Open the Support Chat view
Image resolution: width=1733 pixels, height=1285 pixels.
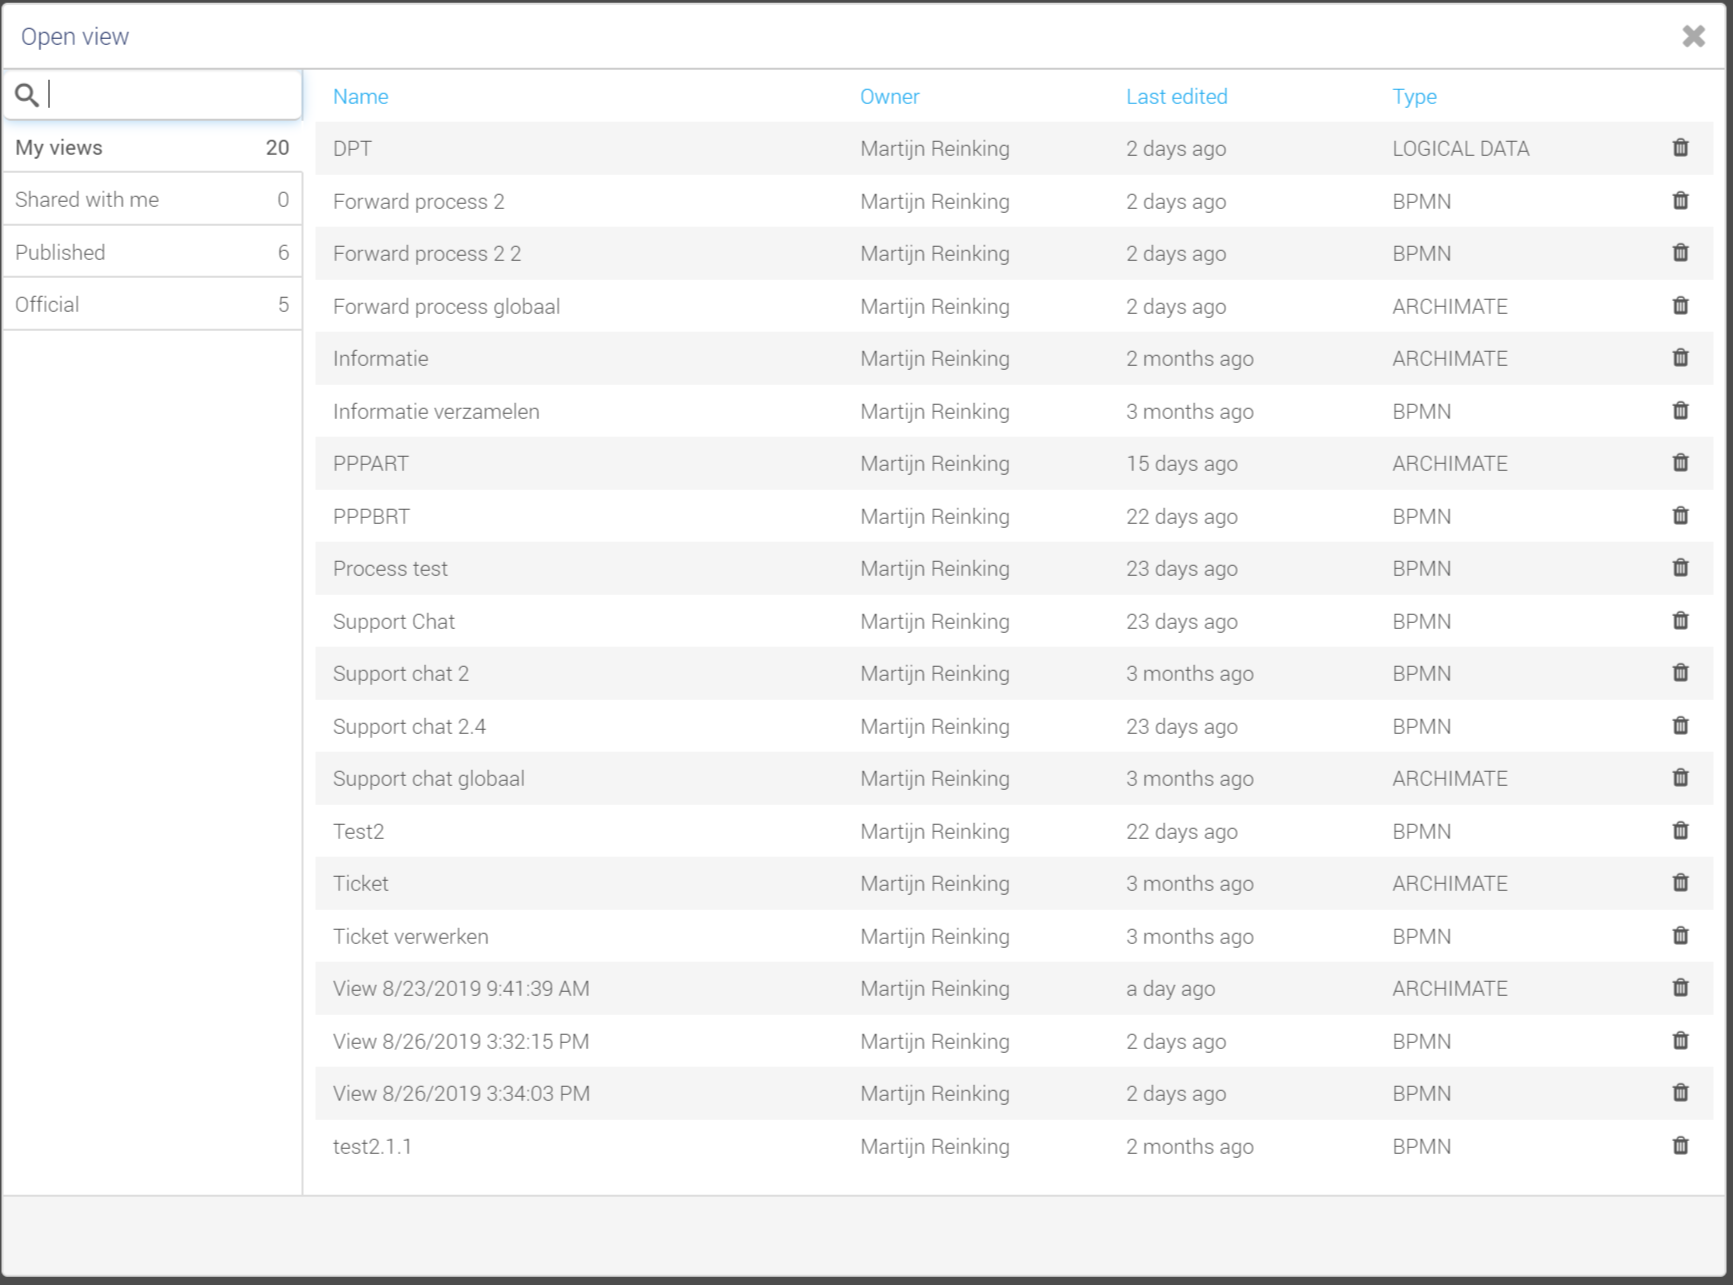click(x=393, y=621)
